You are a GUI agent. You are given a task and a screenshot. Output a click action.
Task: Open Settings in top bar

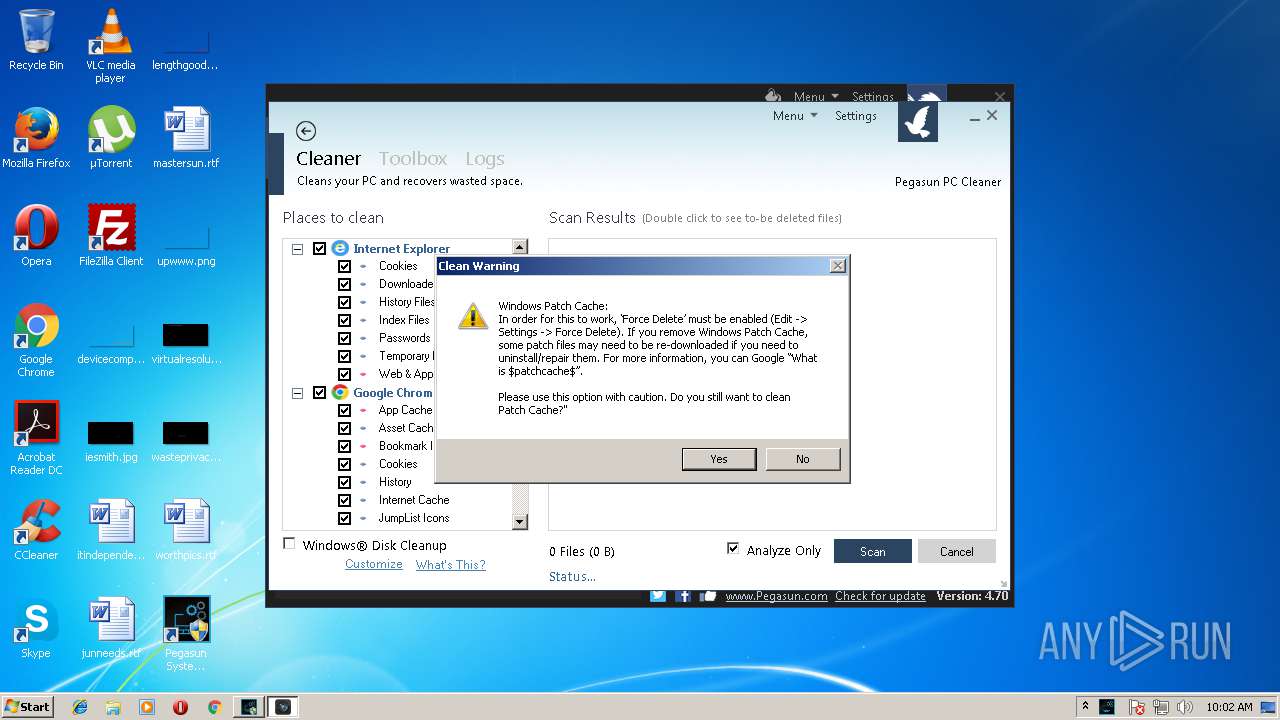click(856, 116)
